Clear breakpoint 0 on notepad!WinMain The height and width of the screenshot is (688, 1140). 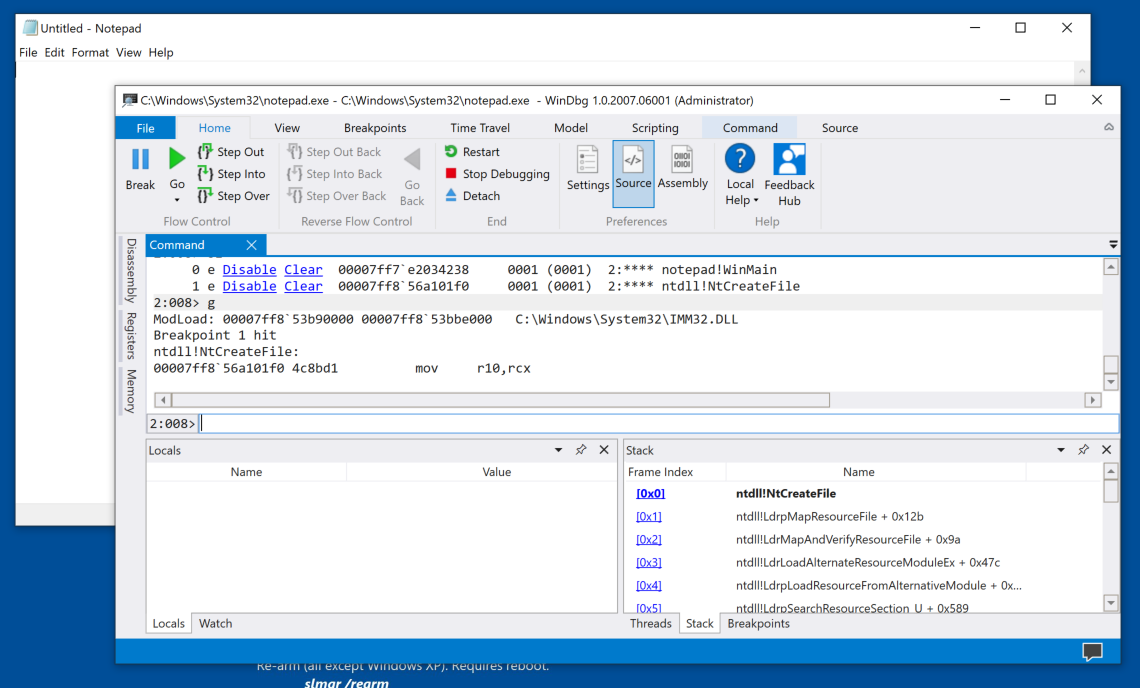click(303, 270)
